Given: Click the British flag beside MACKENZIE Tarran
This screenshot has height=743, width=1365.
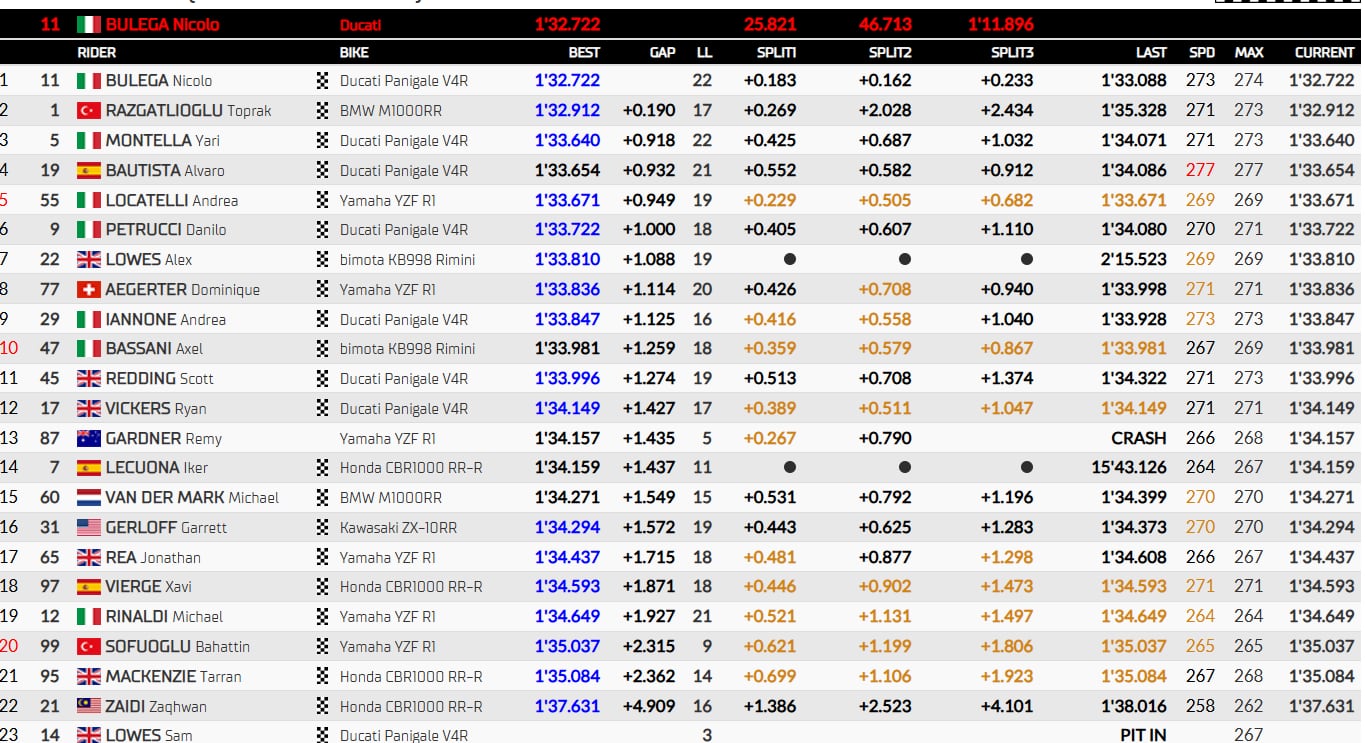Looking at the screenshot, I should click(89, 677).
